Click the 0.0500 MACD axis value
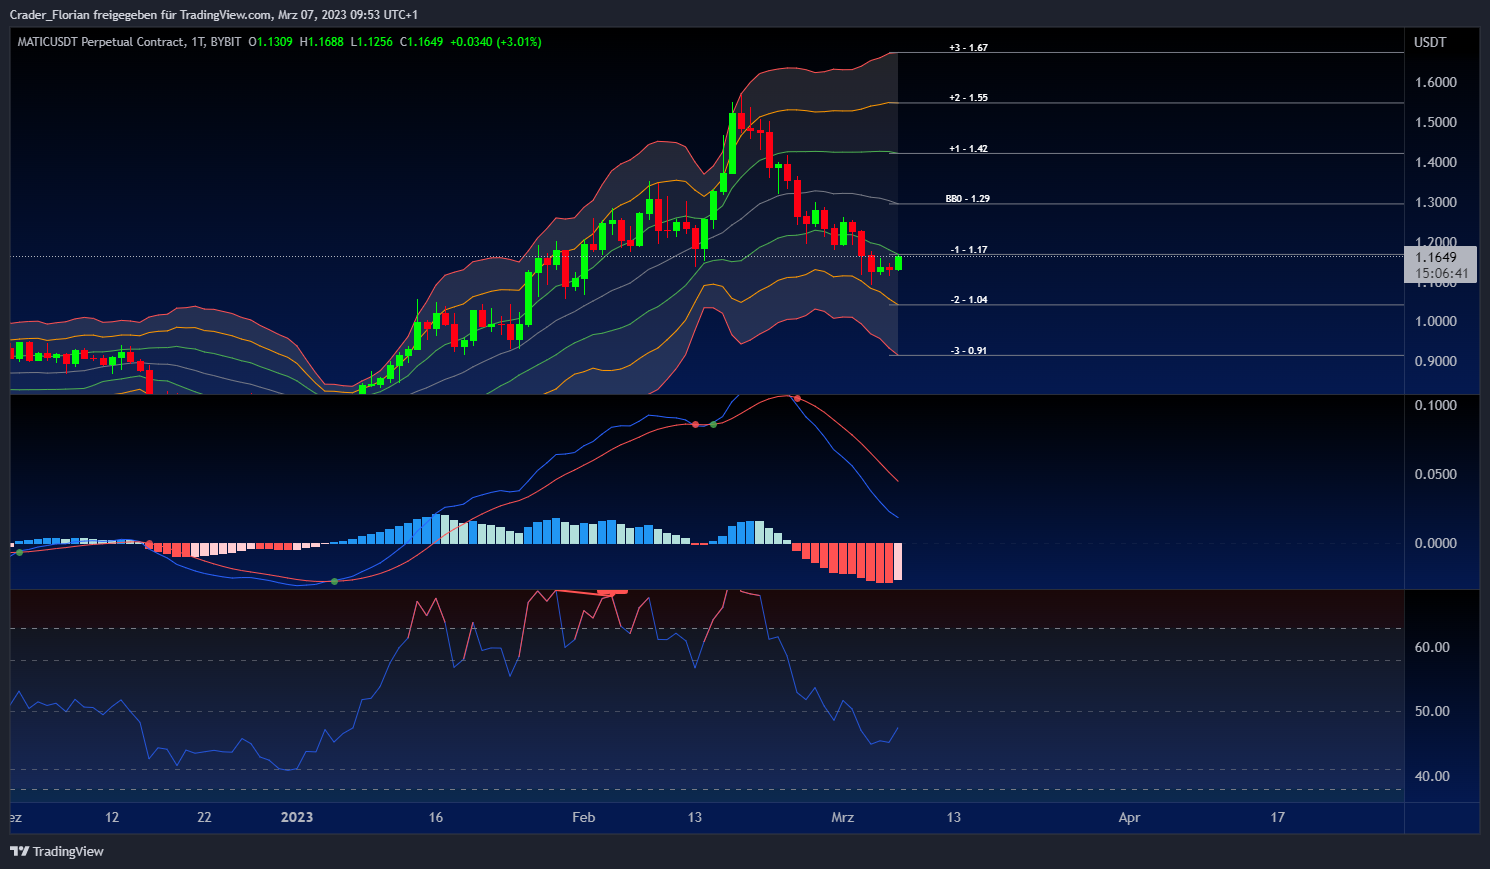Screen dimensions: 1490x869 1436,474
